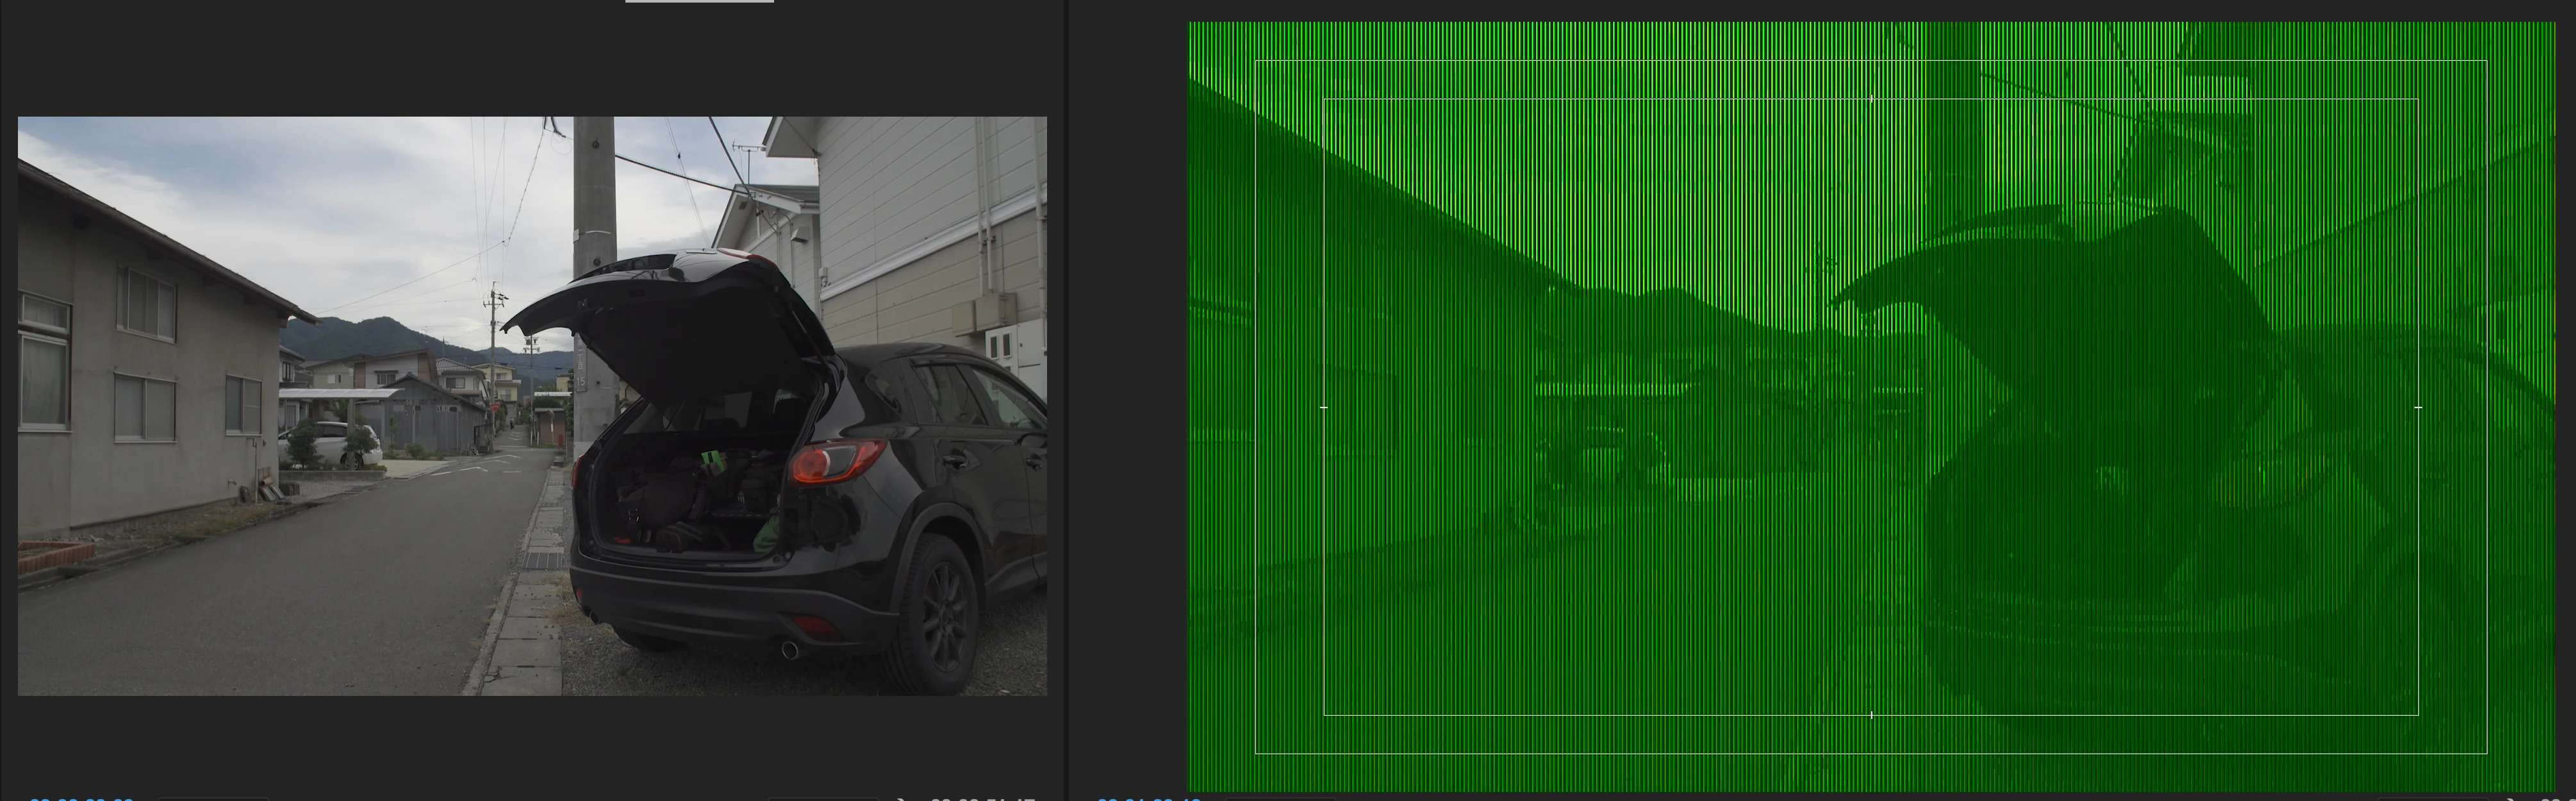Image resolution: width=2576 pixels, height=801 pixels.
Task: Click the source clip duration timecode
Action: click(x=982, y=799)
